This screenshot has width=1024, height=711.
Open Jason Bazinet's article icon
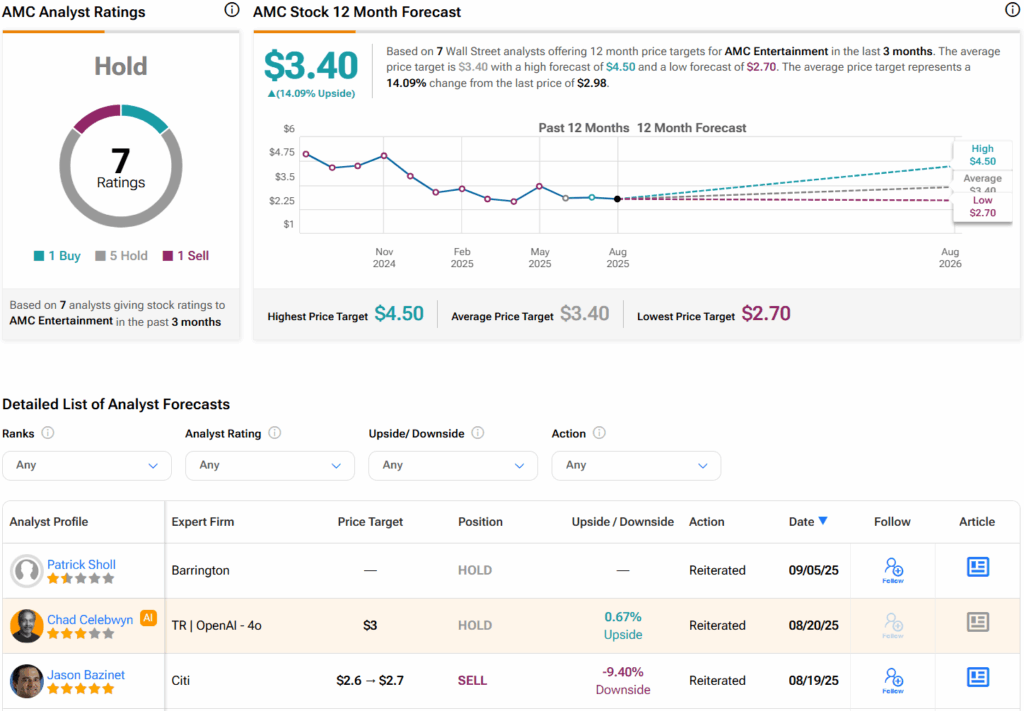click(977, 678)
